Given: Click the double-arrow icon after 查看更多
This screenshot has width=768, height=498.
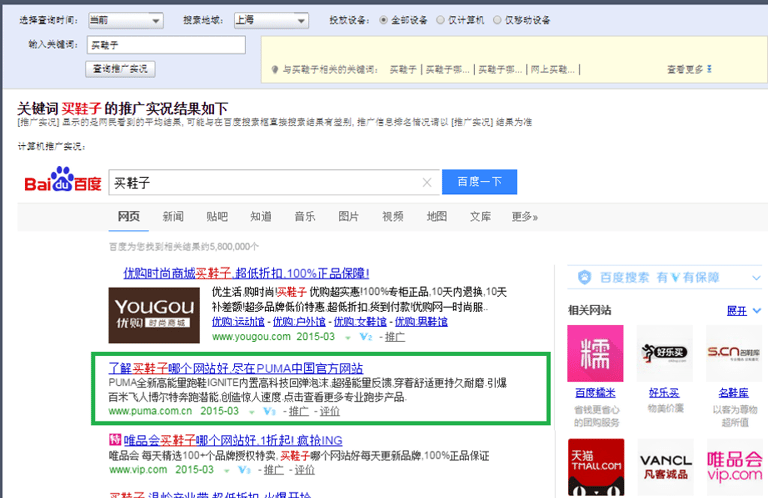Looking at the screenshot, I should pos(709,70).
